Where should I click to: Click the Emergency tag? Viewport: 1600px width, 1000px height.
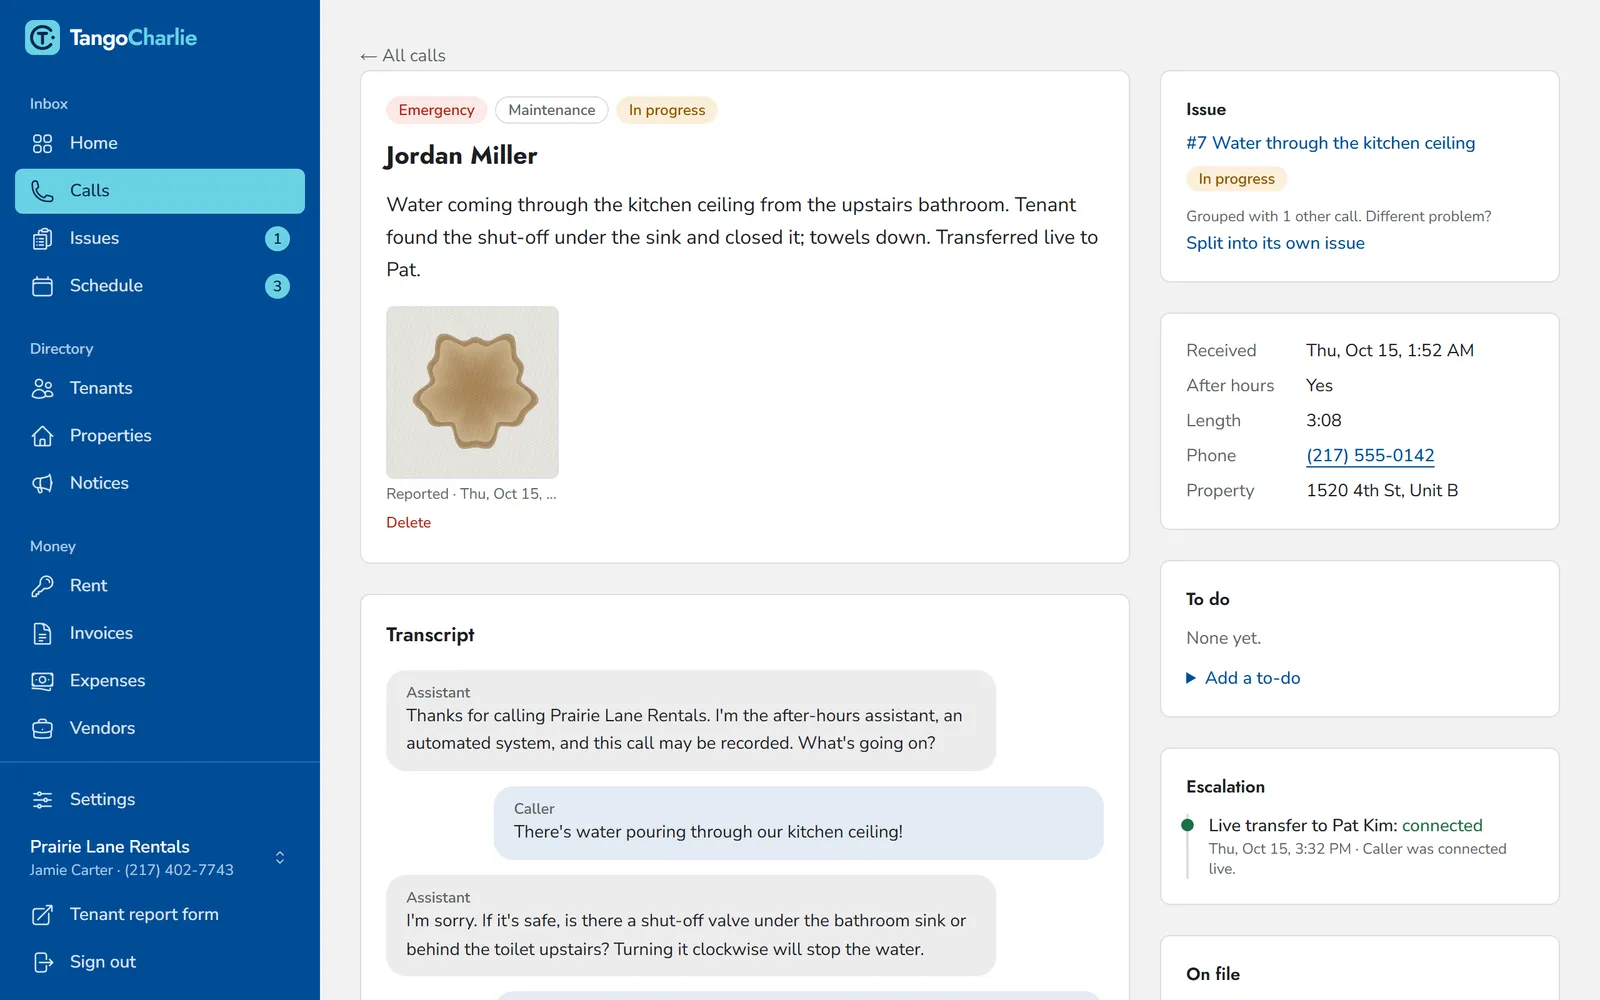click(436, 110)
